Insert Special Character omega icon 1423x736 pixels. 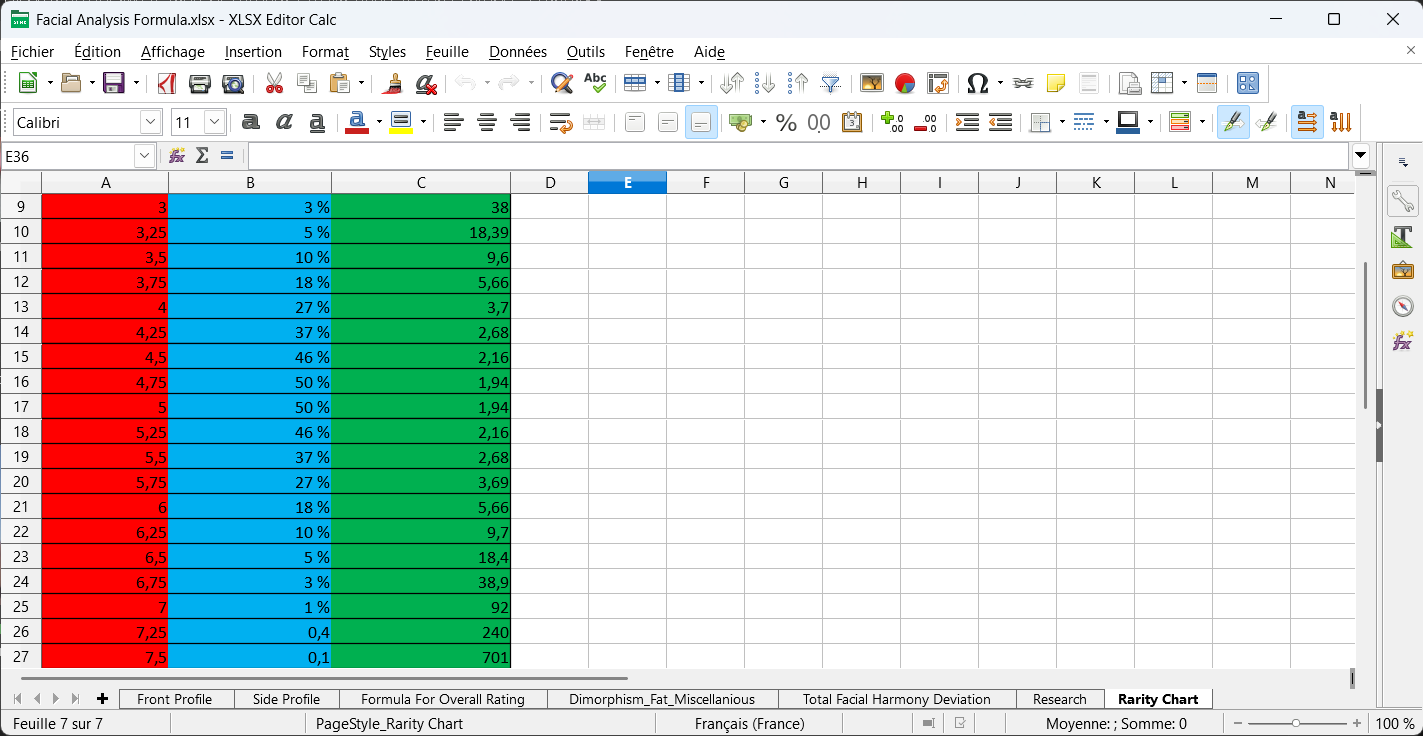[x=978, y=83]
